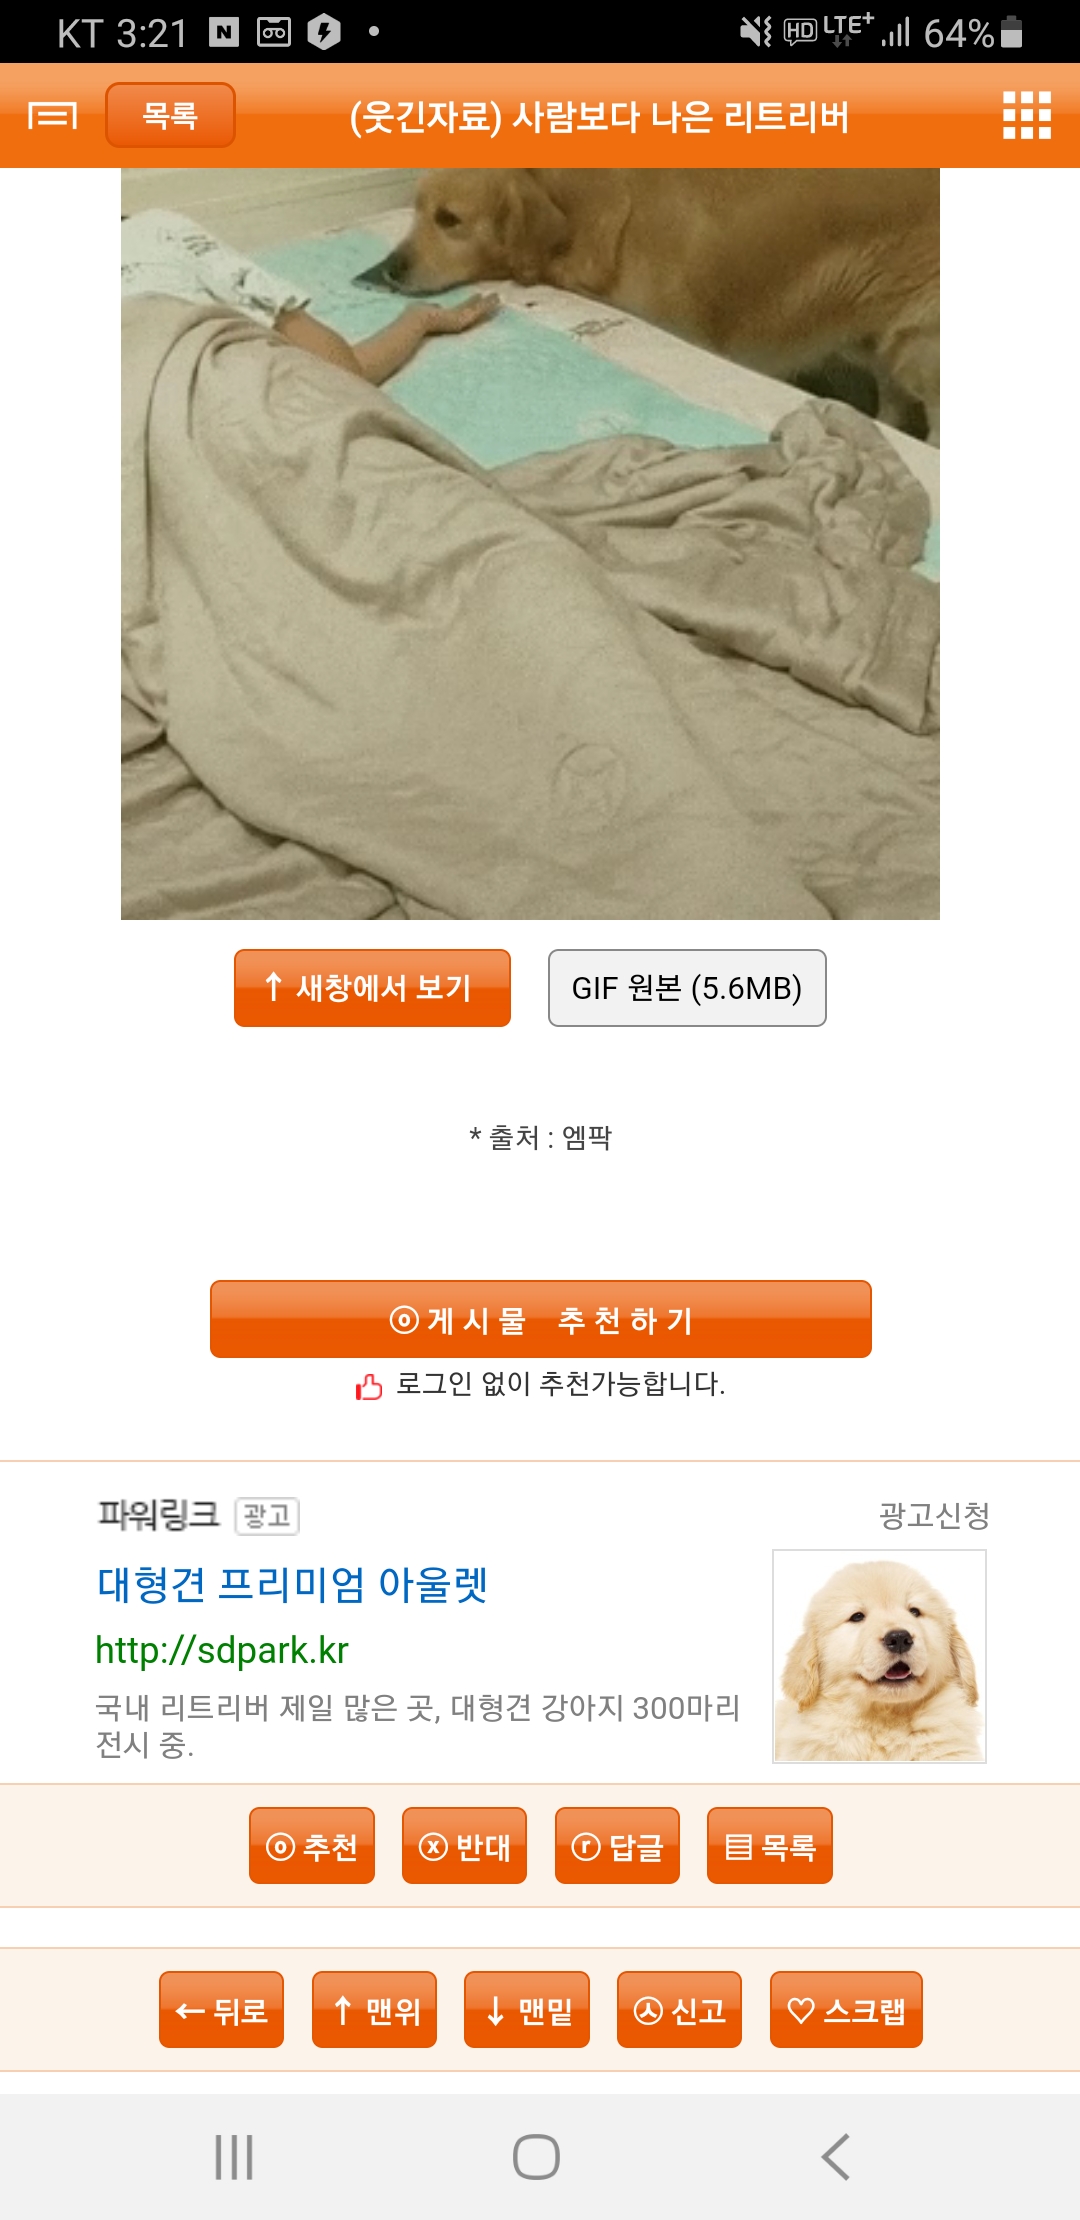The width and height of the screenshot is (1080, 2220).
Task: Follow the http://sdpark.kr link
Action: [x=222, y=1650]
